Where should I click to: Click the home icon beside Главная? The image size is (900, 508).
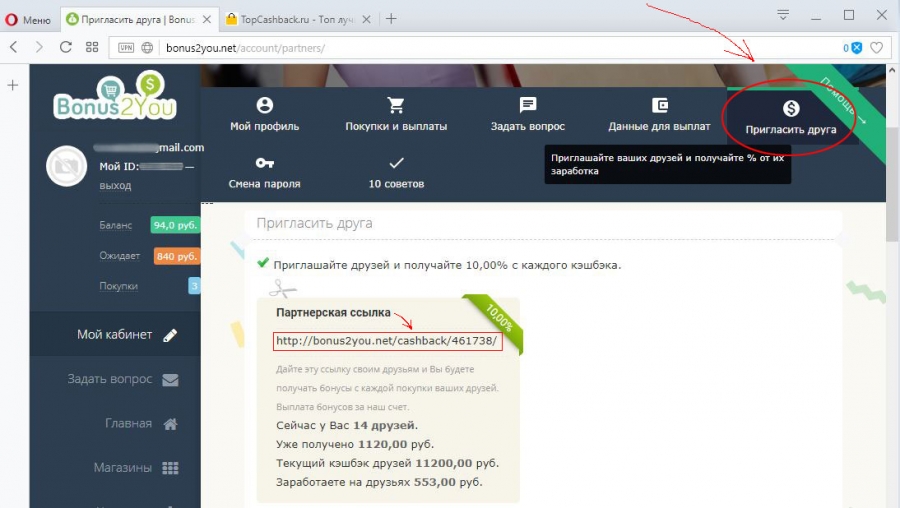click(170, 424)
